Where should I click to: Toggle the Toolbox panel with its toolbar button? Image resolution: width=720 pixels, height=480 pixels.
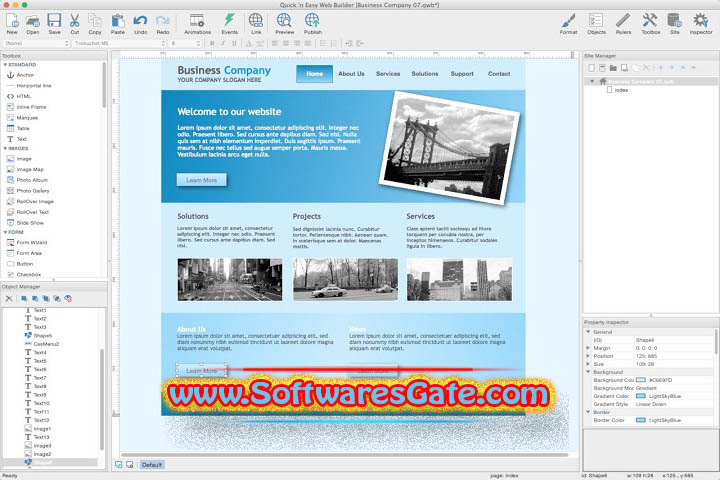pyautogui.click(x=650, y=23)
